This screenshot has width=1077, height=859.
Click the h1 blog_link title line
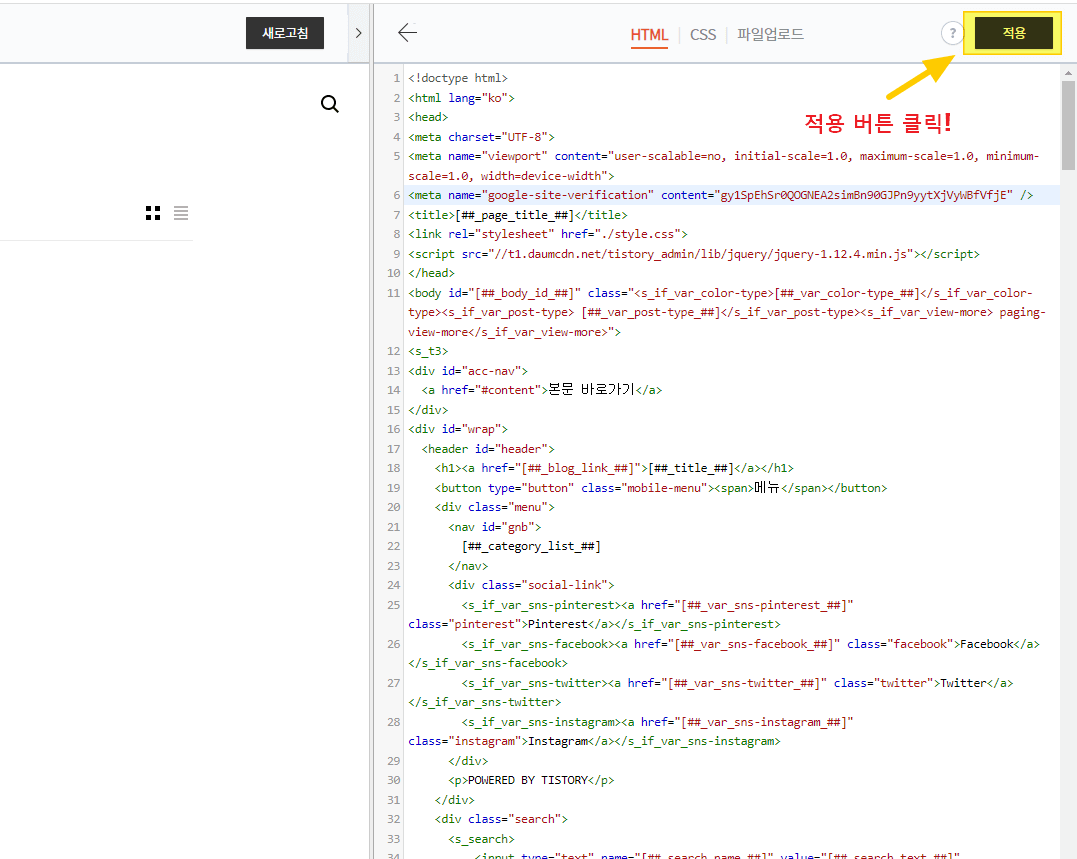coord(614,468)
